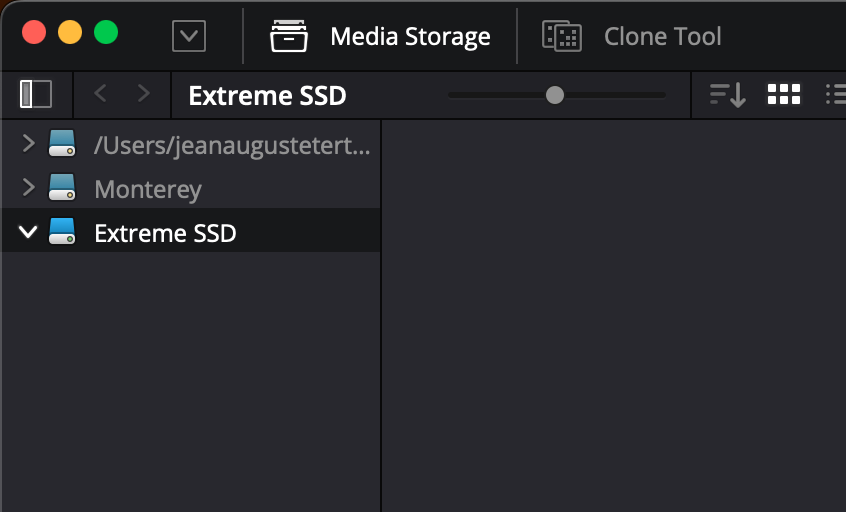Switch to thumbnail grid view

click(x=784, y=95)
